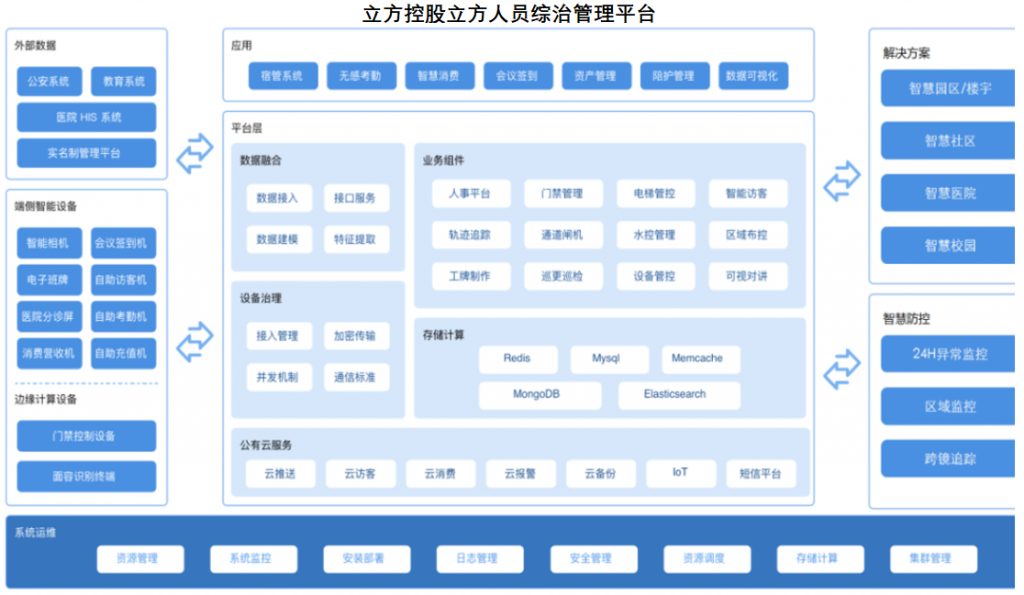Click the 智能相机 device block
The image size is (1024, 595).
[49, 243]
